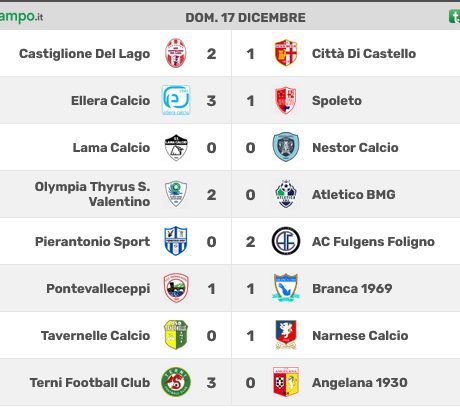The width and height of the screenshot is (460, 414).
Task: Open the Narnese Calcio crest
Action: pyautogui.click(x=286, y=335)
